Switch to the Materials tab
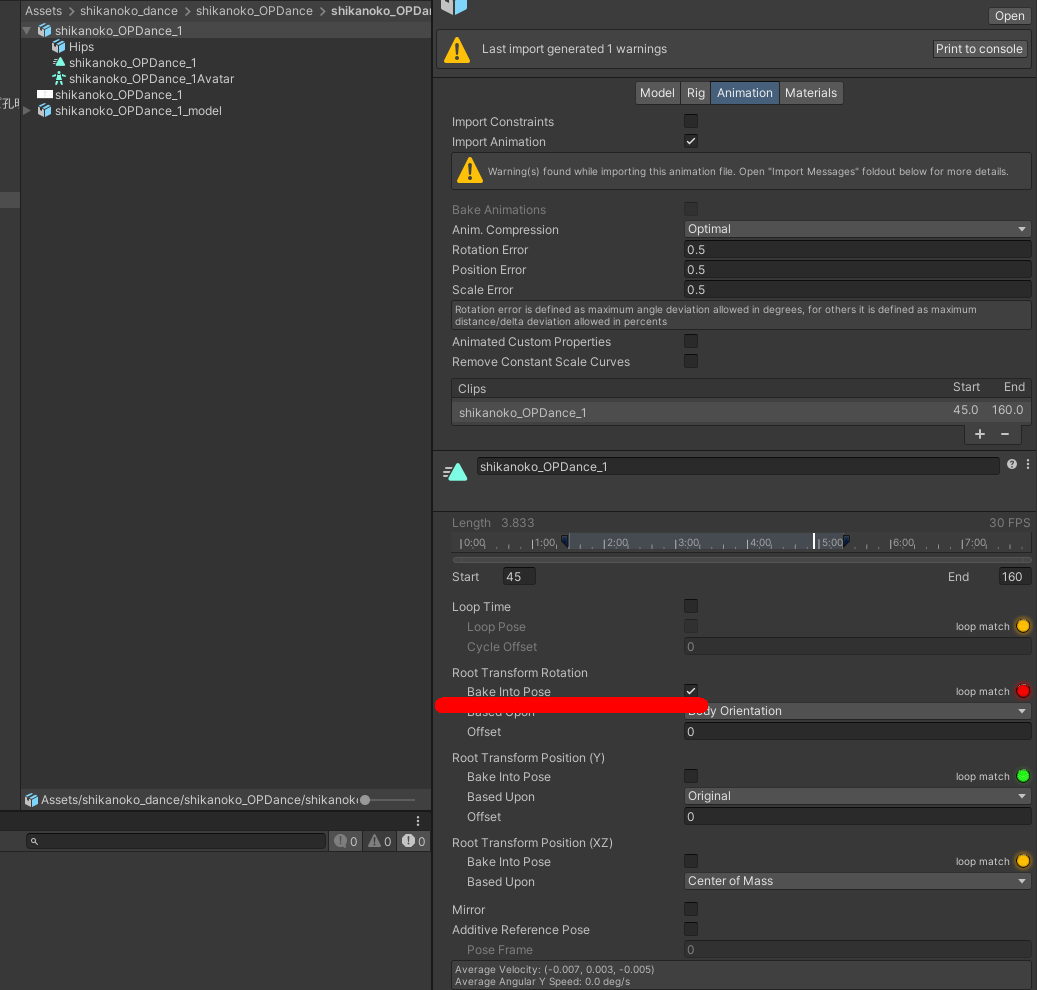1037x990 pixels. tap(811, 93)
